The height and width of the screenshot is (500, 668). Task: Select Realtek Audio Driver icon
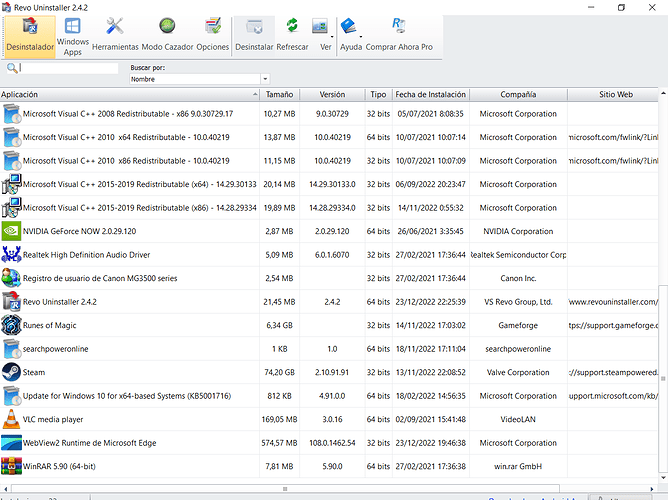tap(11, 255)
